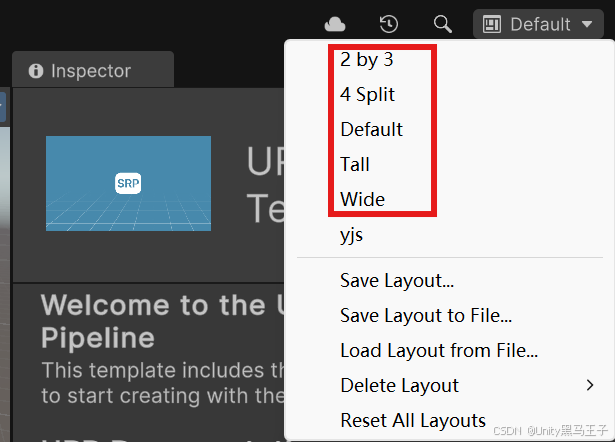Open the undo history icon
This screenshot has height=442, width=615.
pos(389,24)
